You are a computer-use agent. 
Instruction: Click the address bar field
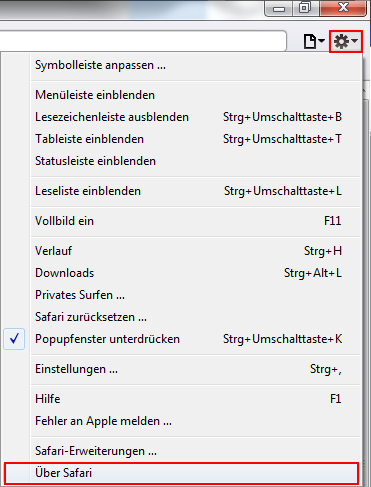(143, 41)
